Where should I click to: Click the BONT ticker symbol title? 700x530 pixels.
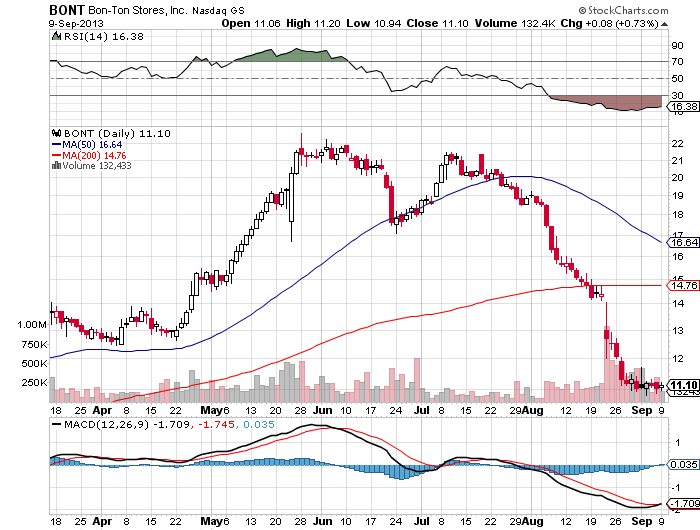coord(67,10)
